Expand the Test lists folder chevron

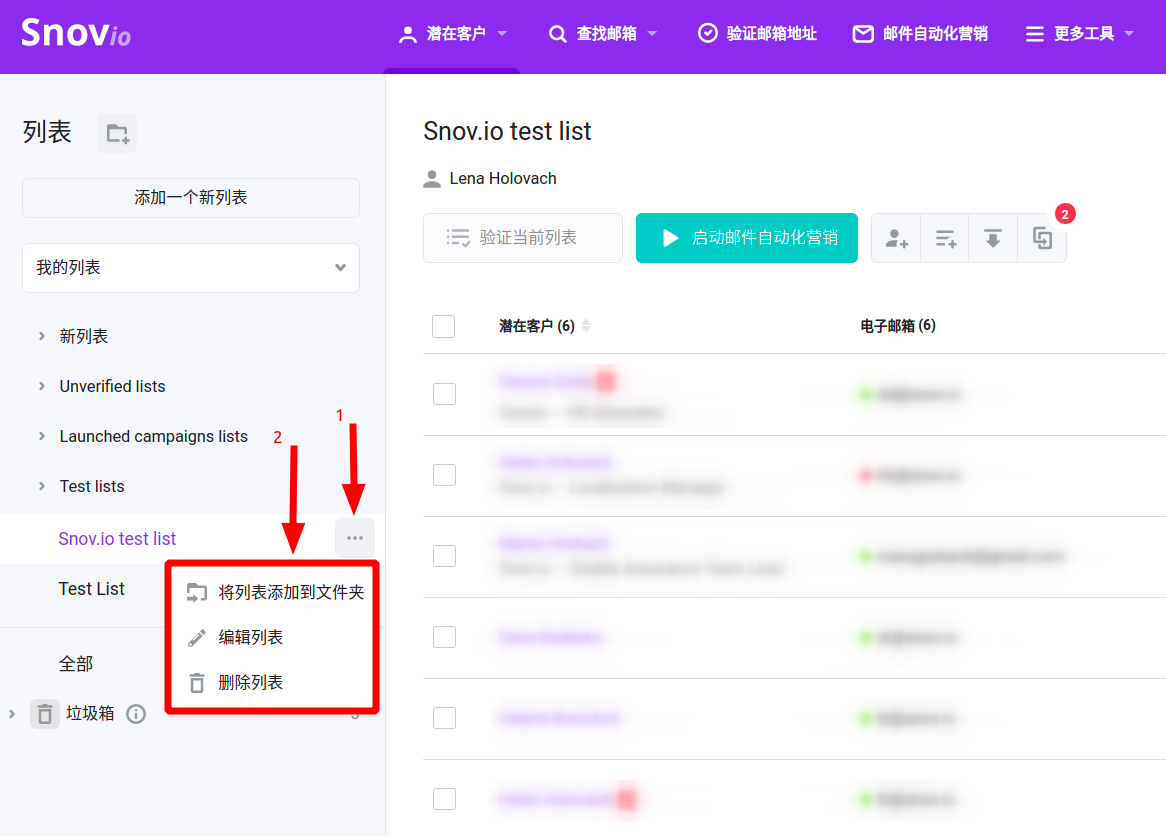[x=42, y=486]
